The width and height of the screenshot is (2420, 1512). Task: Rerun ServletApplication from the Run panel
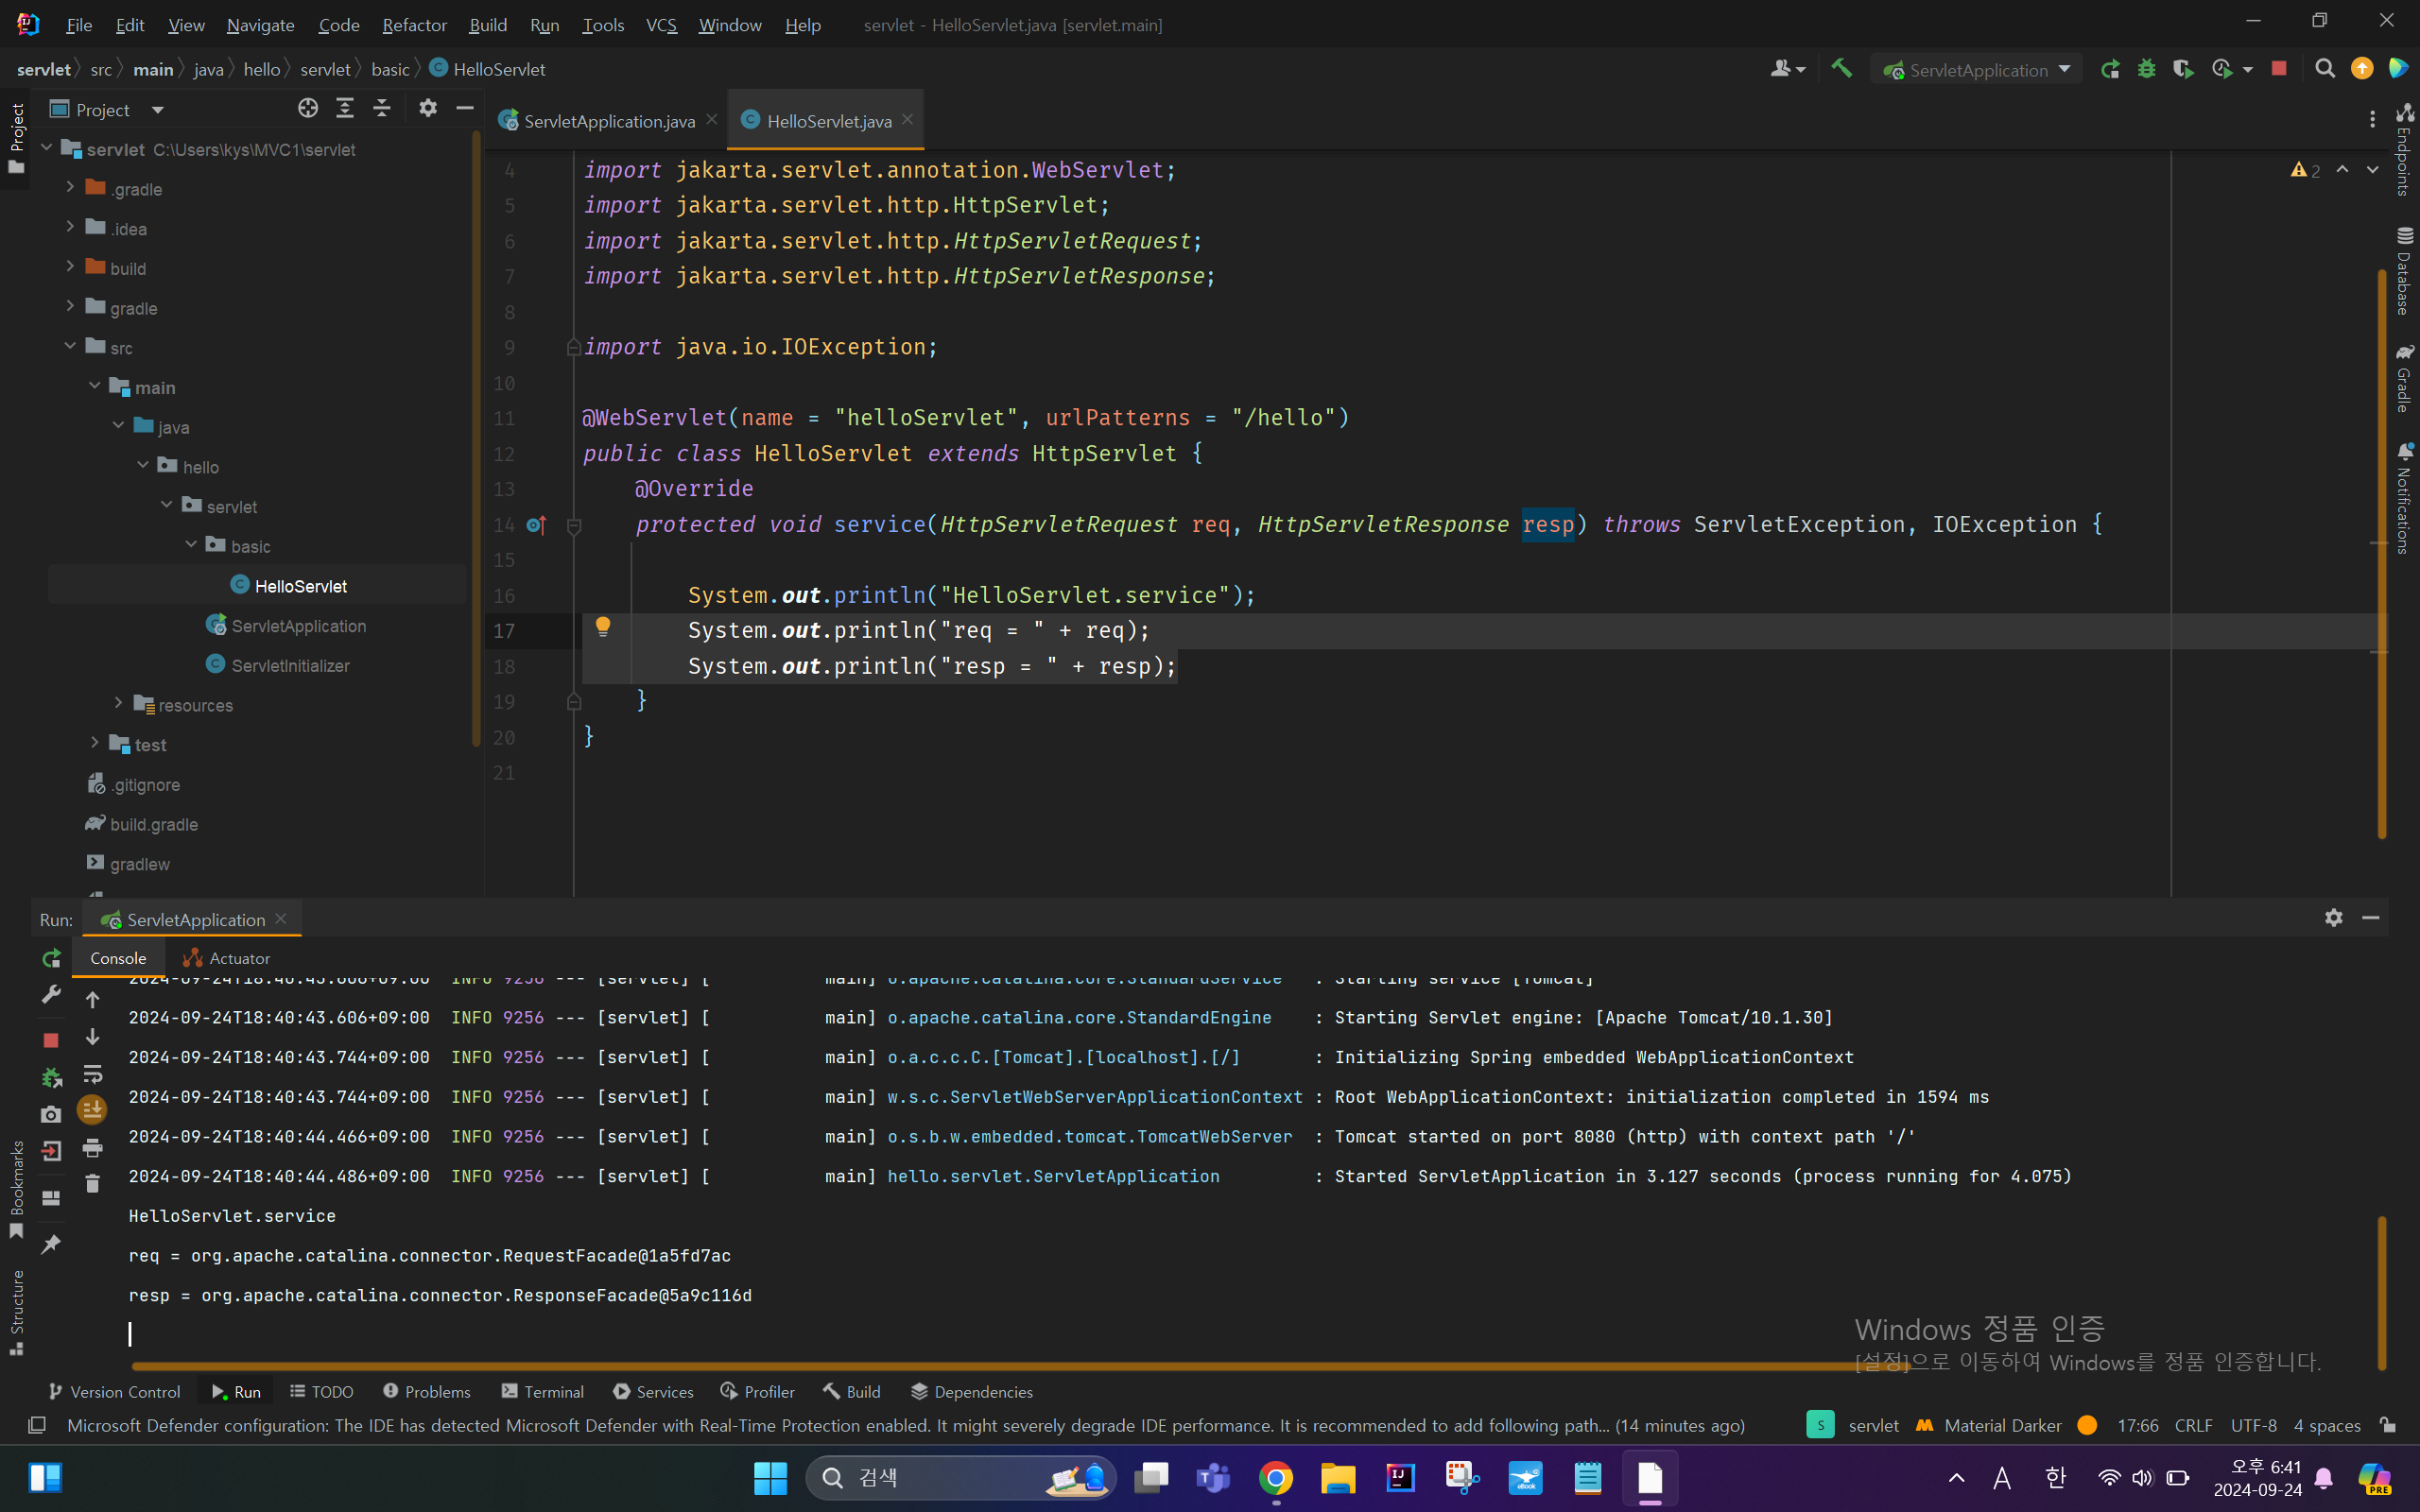coord(51,958)
